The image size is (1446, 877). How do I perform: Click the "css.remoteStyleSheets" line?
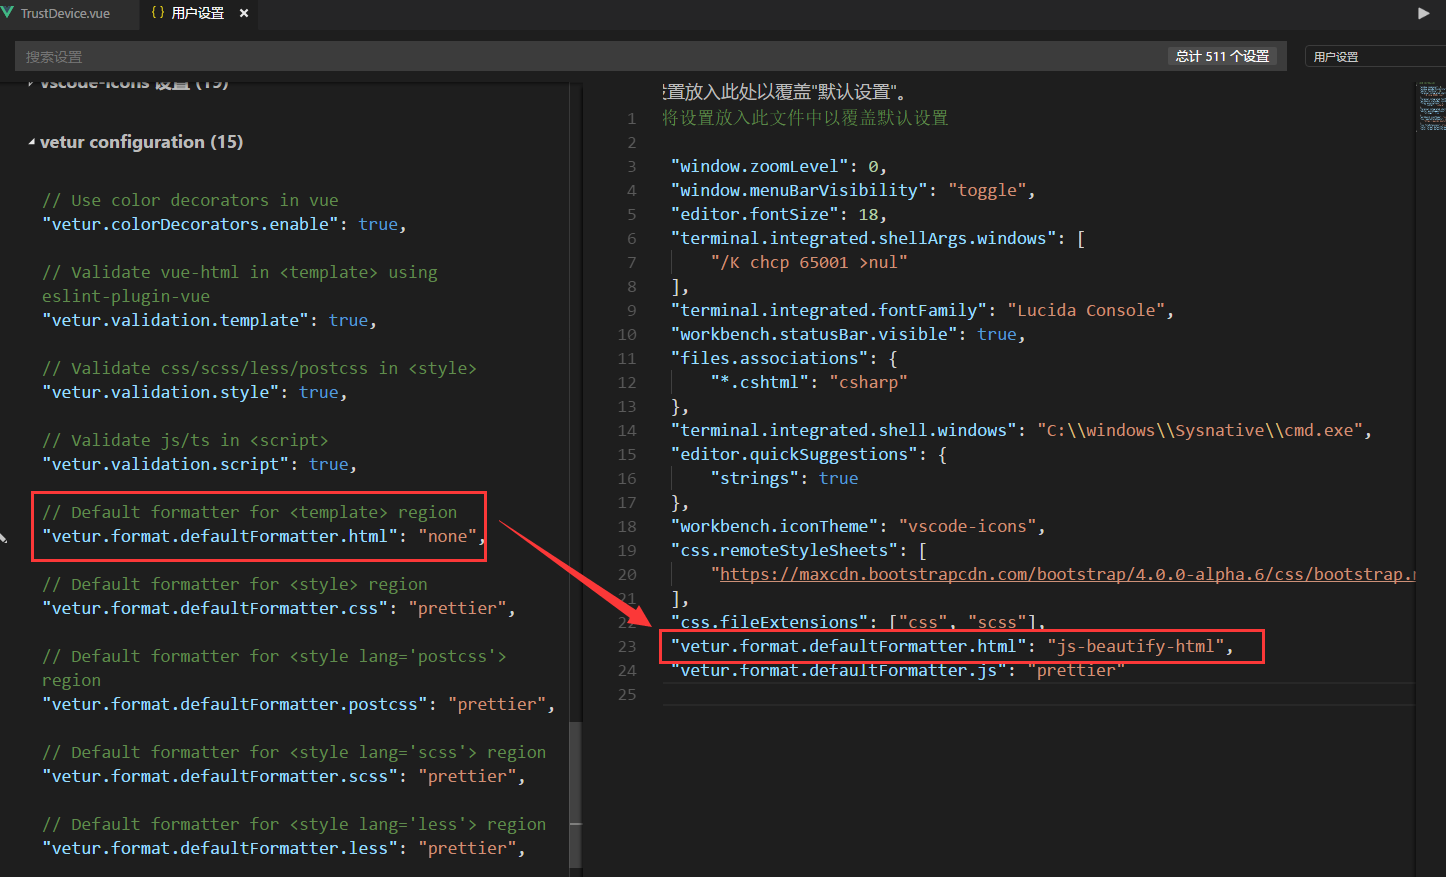coord(799,550)
